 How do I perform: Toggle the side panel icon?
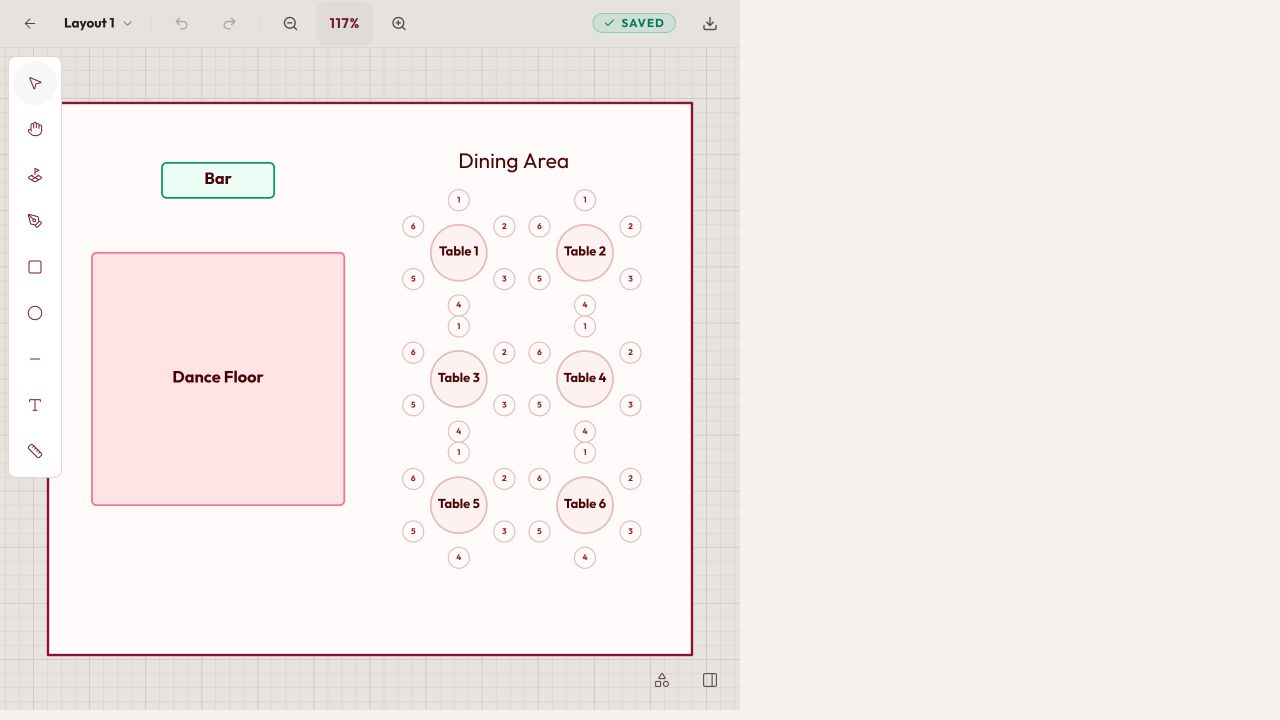tap(710, 680)
